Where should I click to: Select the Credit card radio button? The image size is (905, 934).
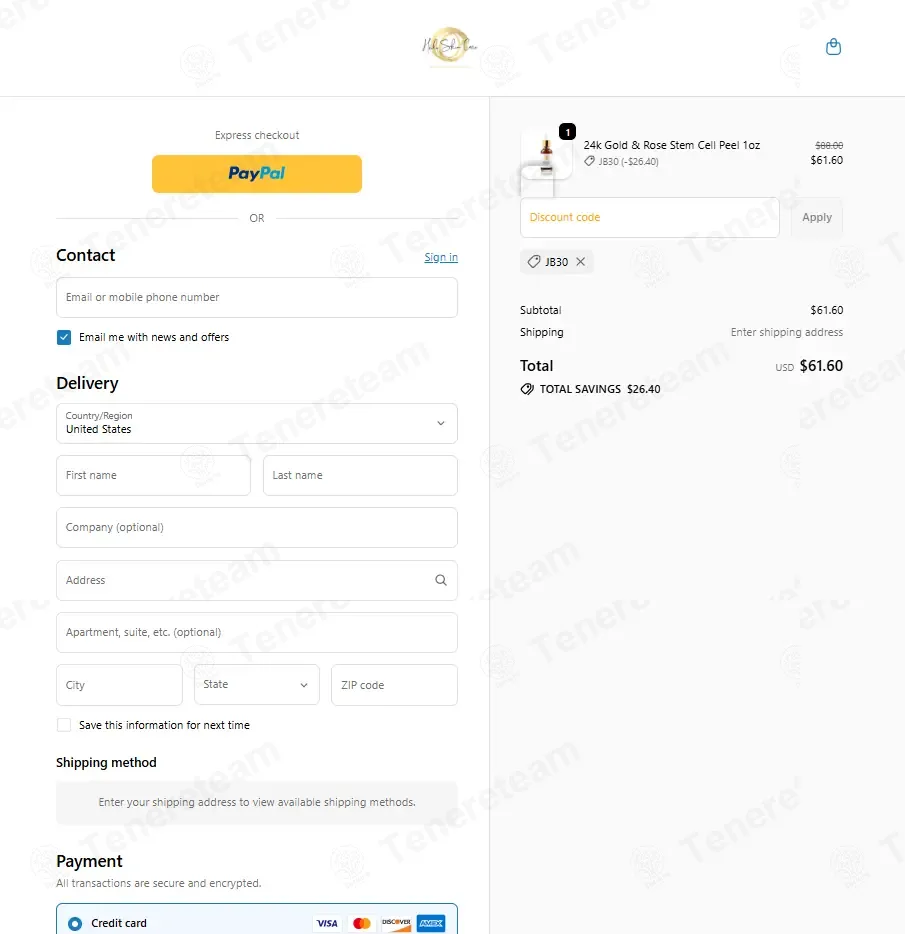coord(75,923)
